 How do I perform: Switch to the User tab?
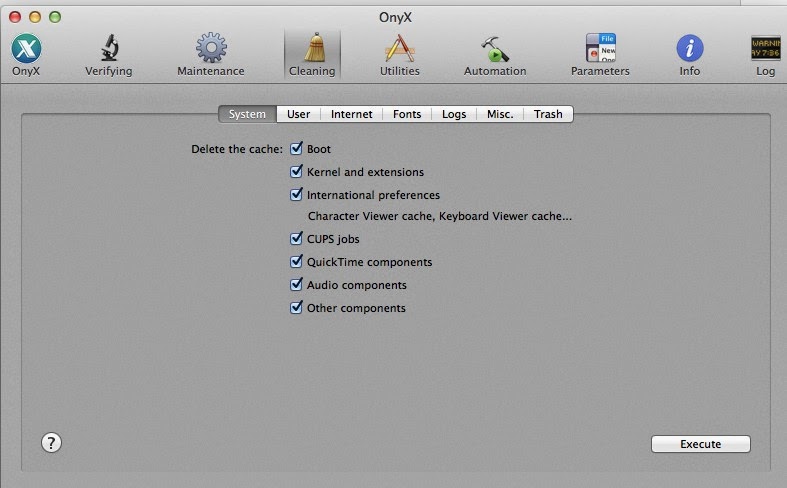(299, 114)
